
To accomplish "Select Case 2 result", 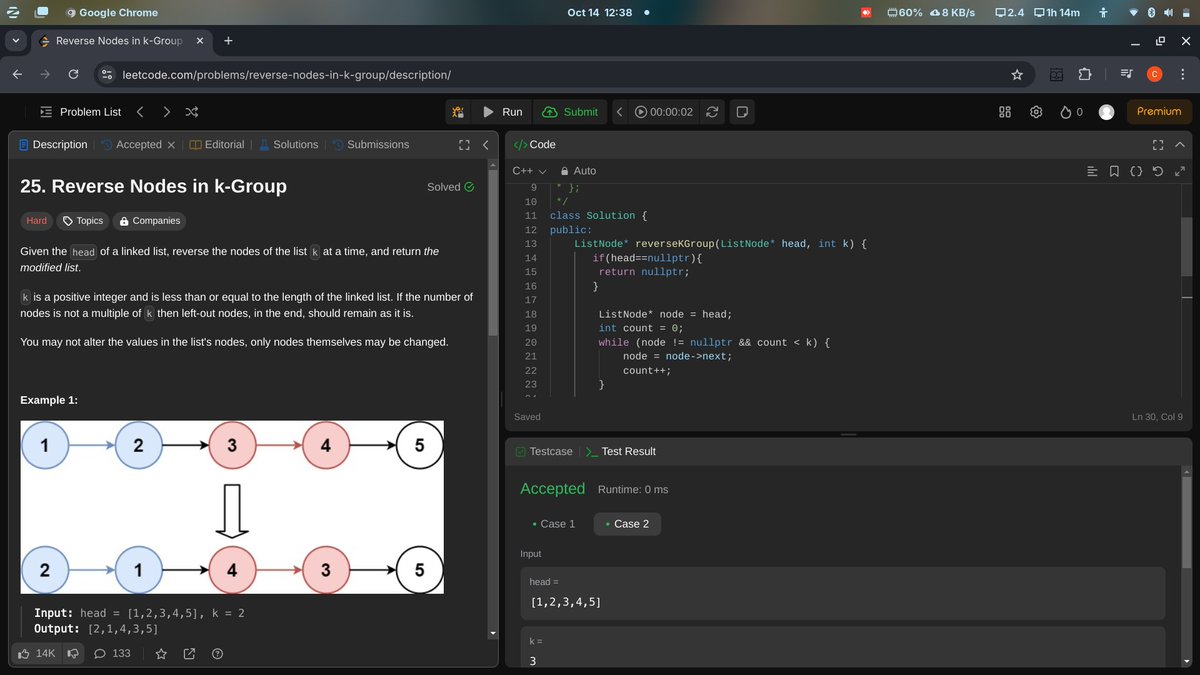I will point(627,524).
